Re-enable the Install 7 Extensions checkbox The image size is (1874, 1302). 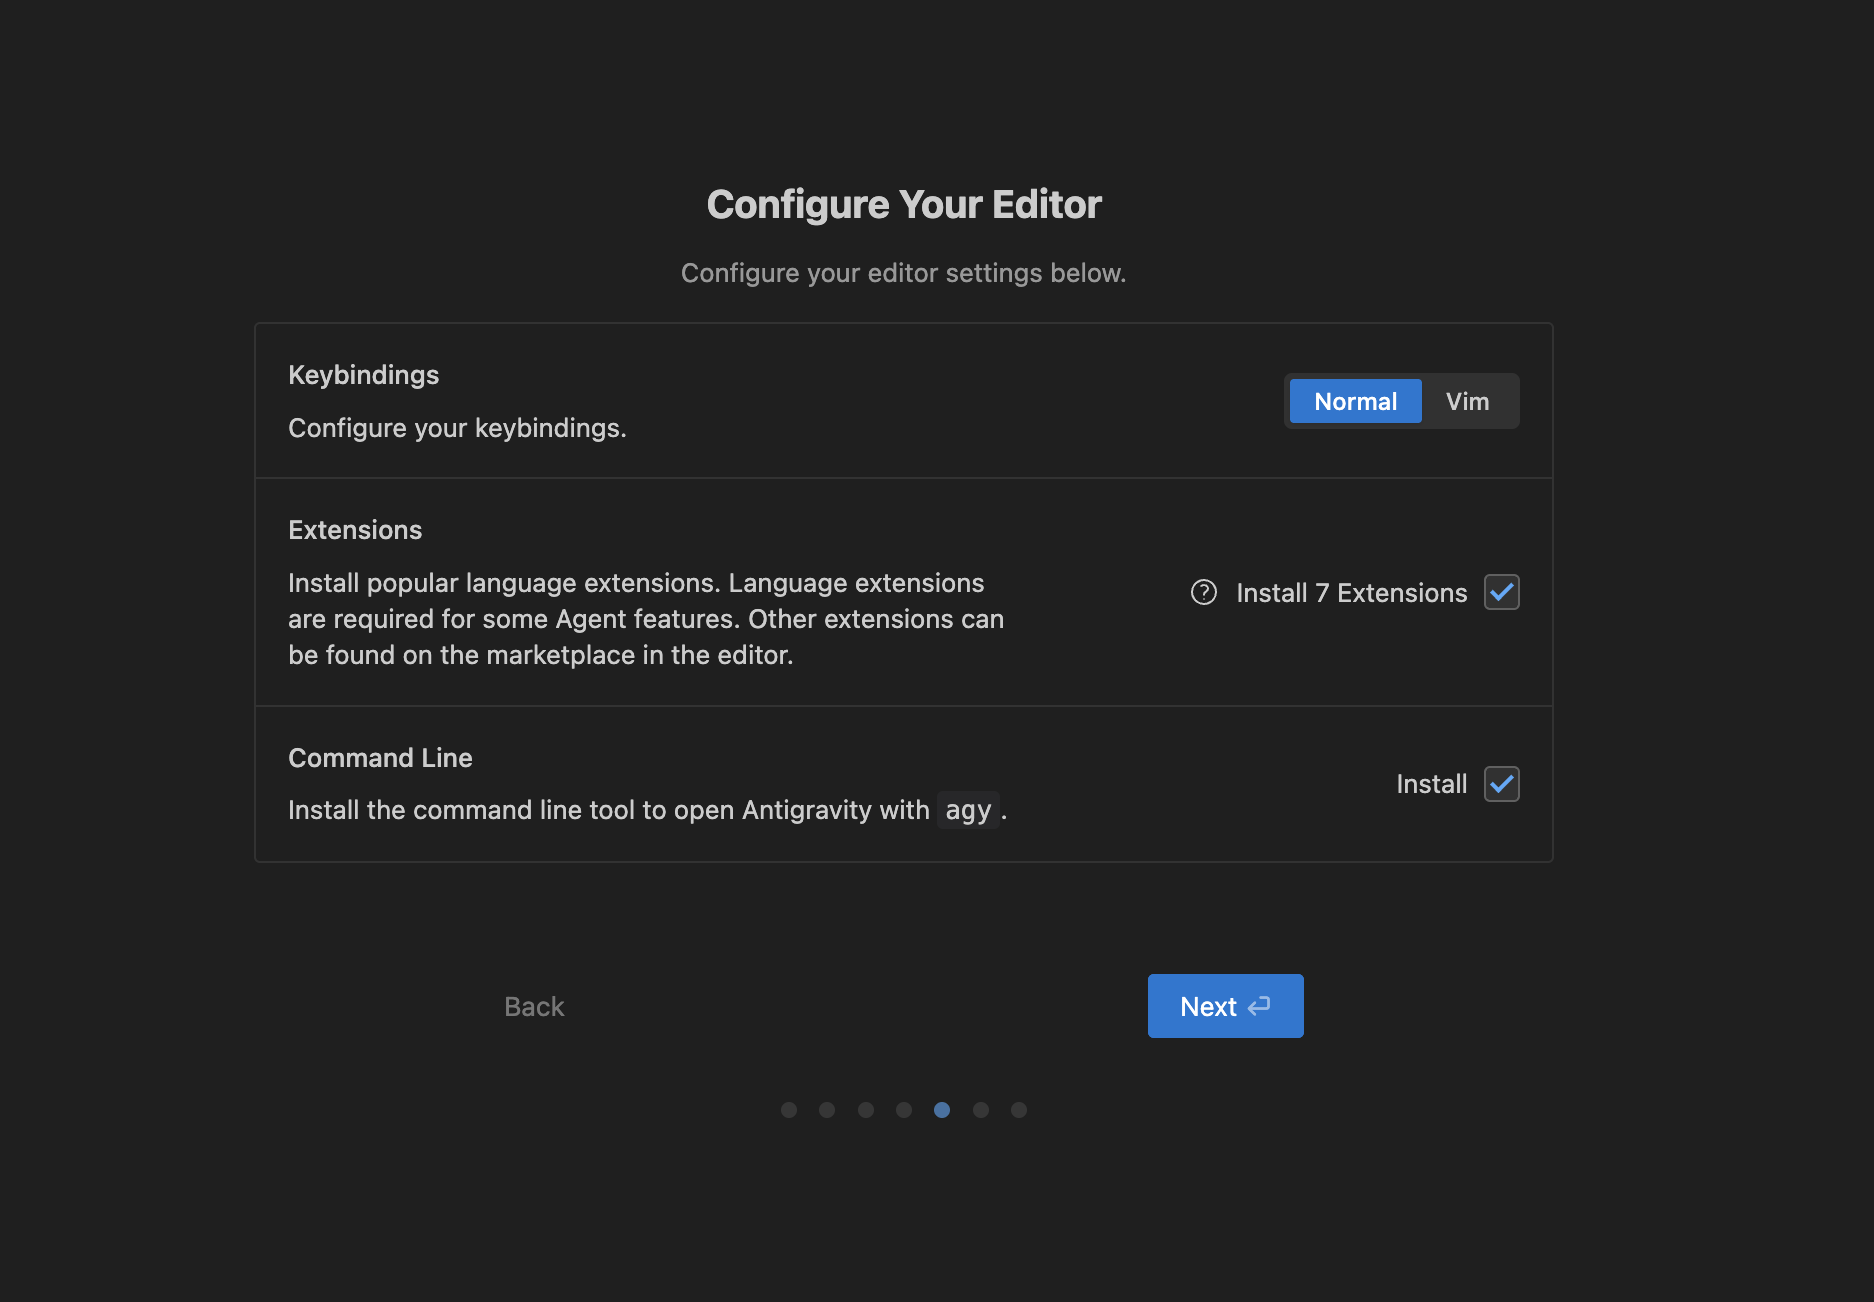(1501, 592)
